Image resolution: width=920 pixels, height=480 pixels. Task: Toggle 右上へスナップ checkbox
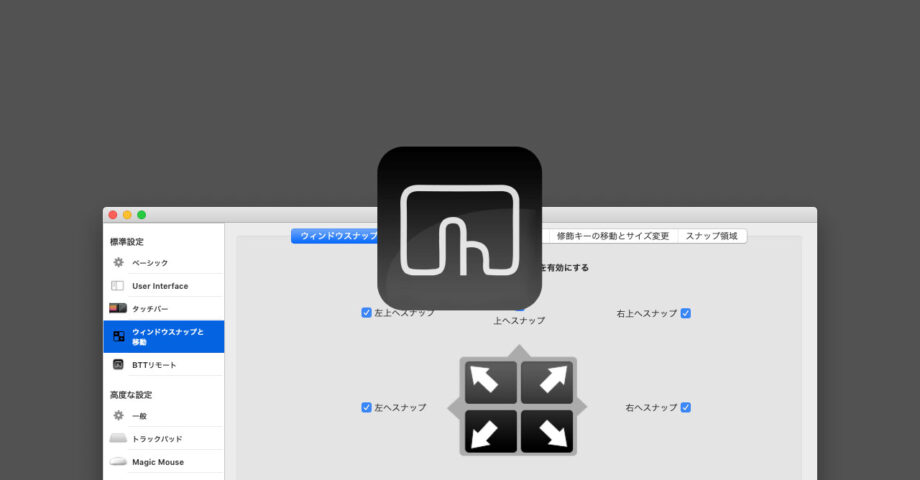point(685,313)
